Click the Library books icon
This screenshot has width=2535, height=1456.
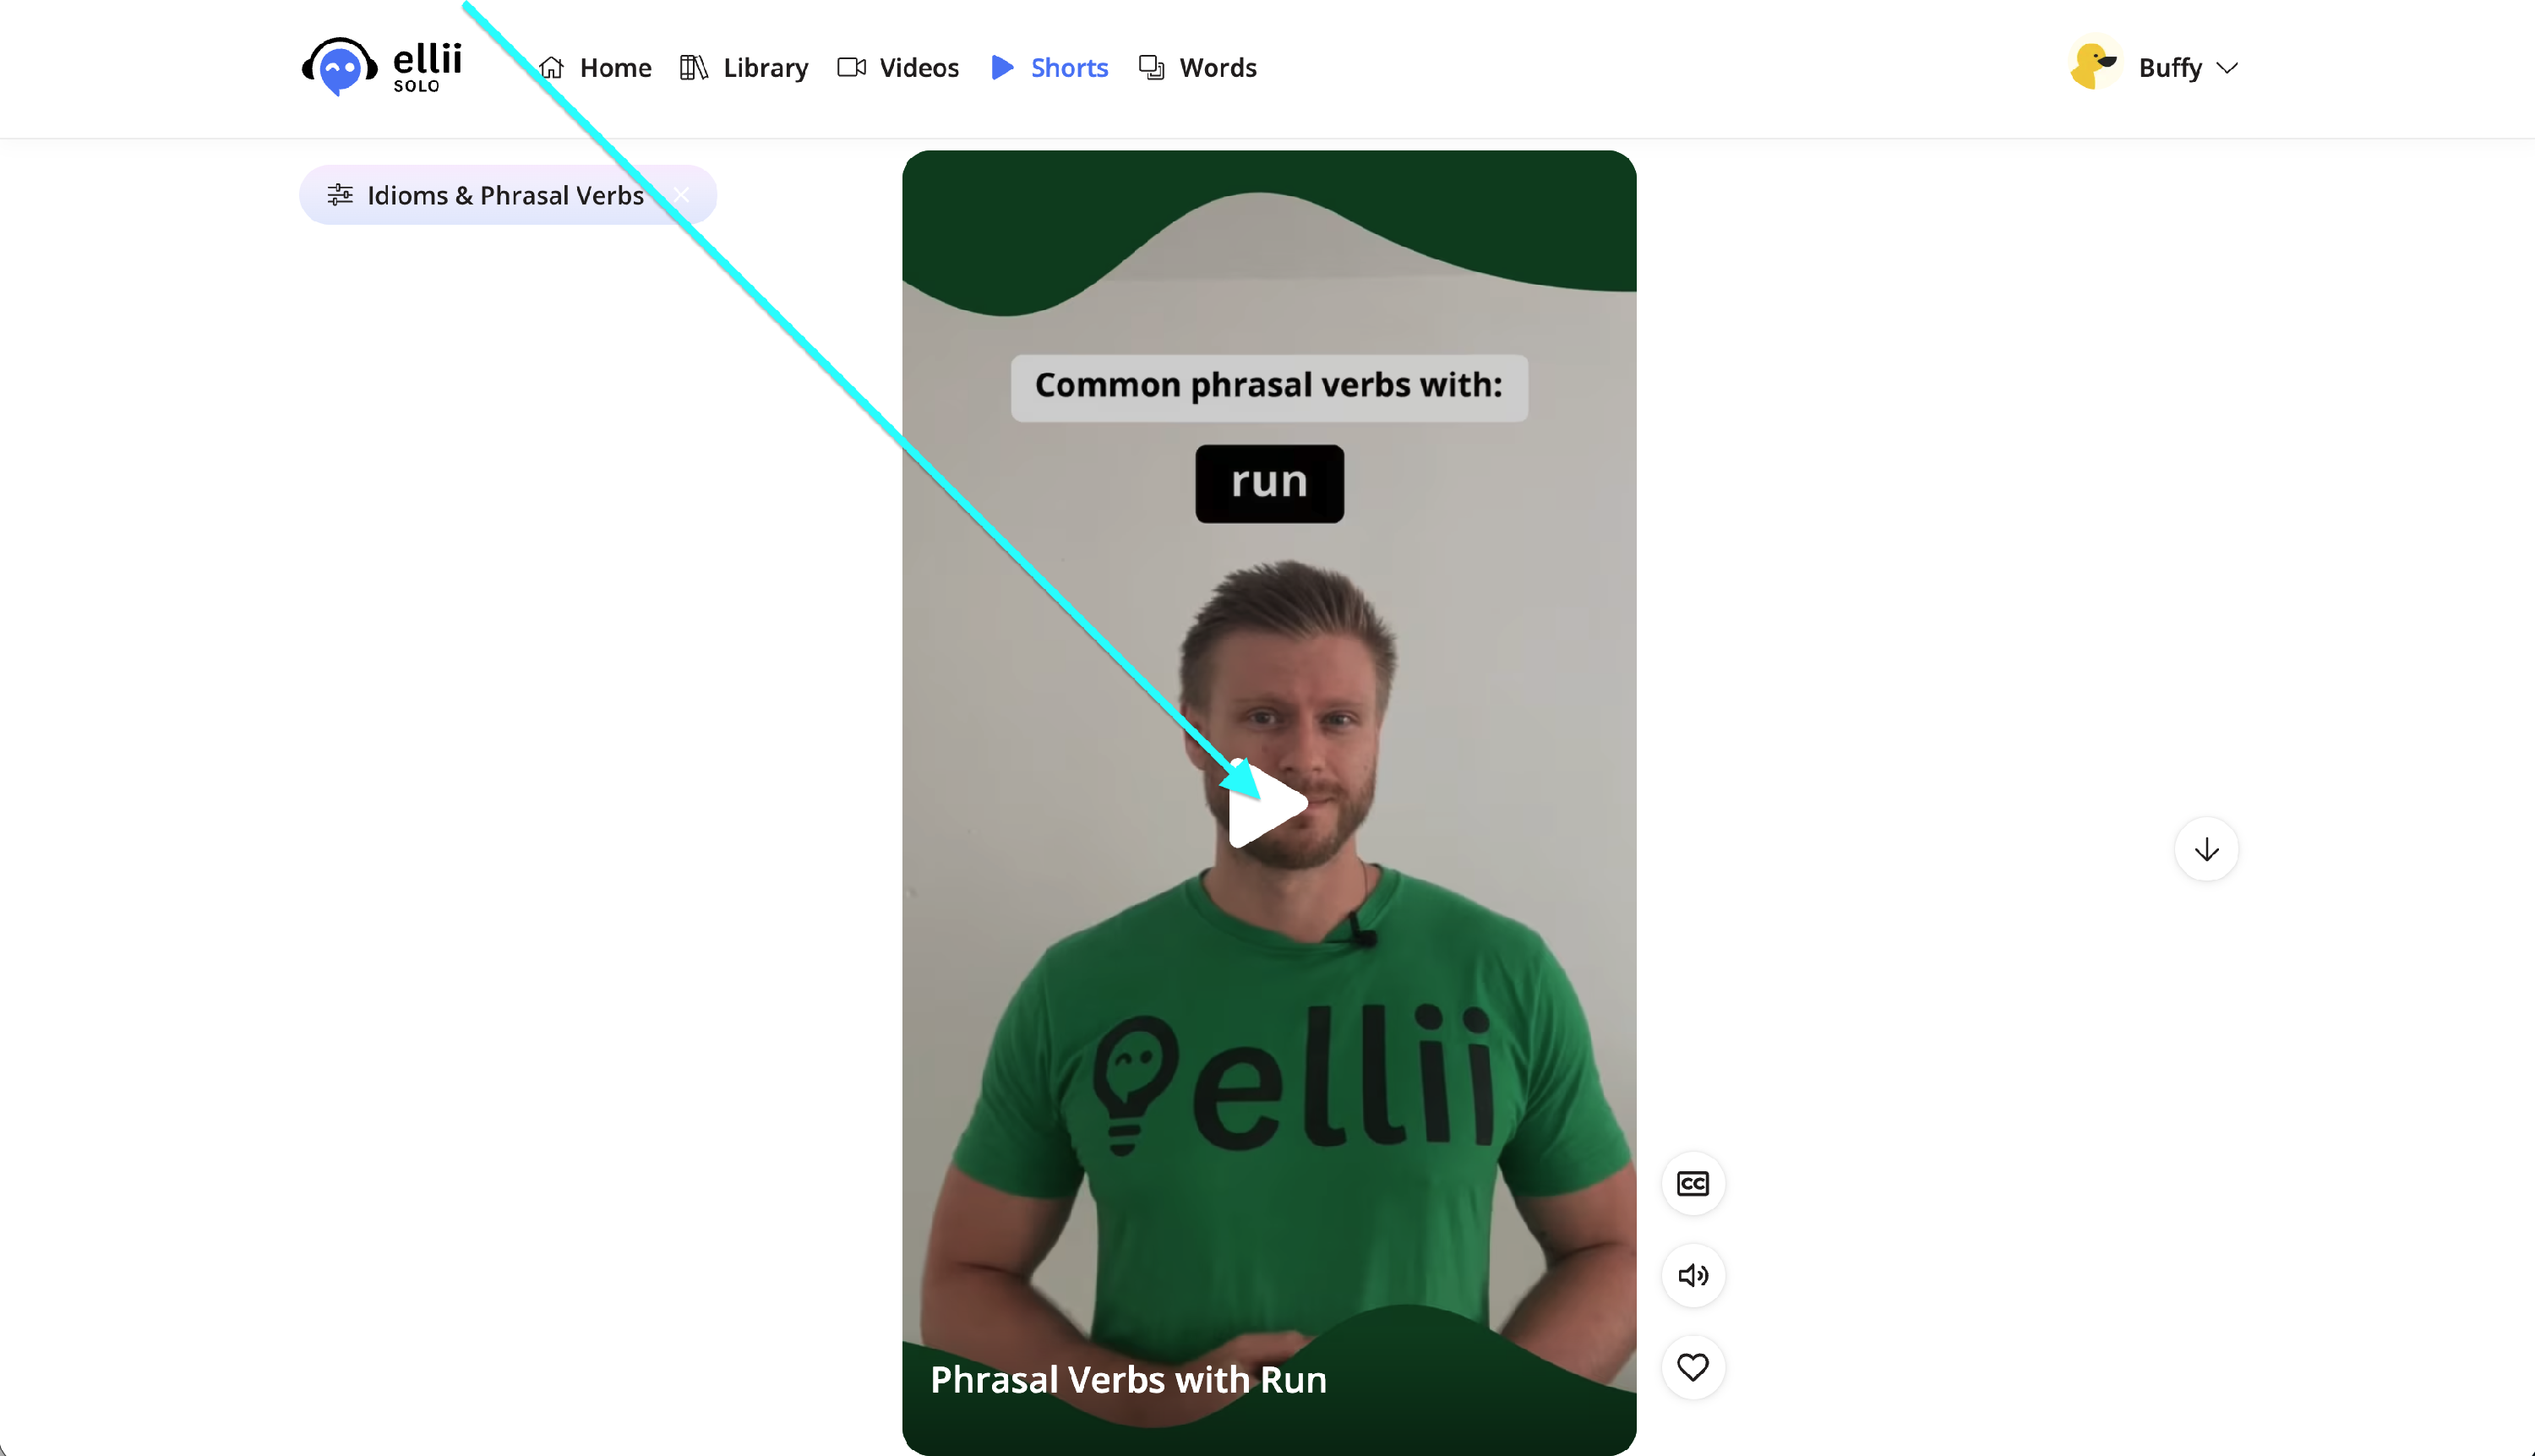(x=693, y=67)
